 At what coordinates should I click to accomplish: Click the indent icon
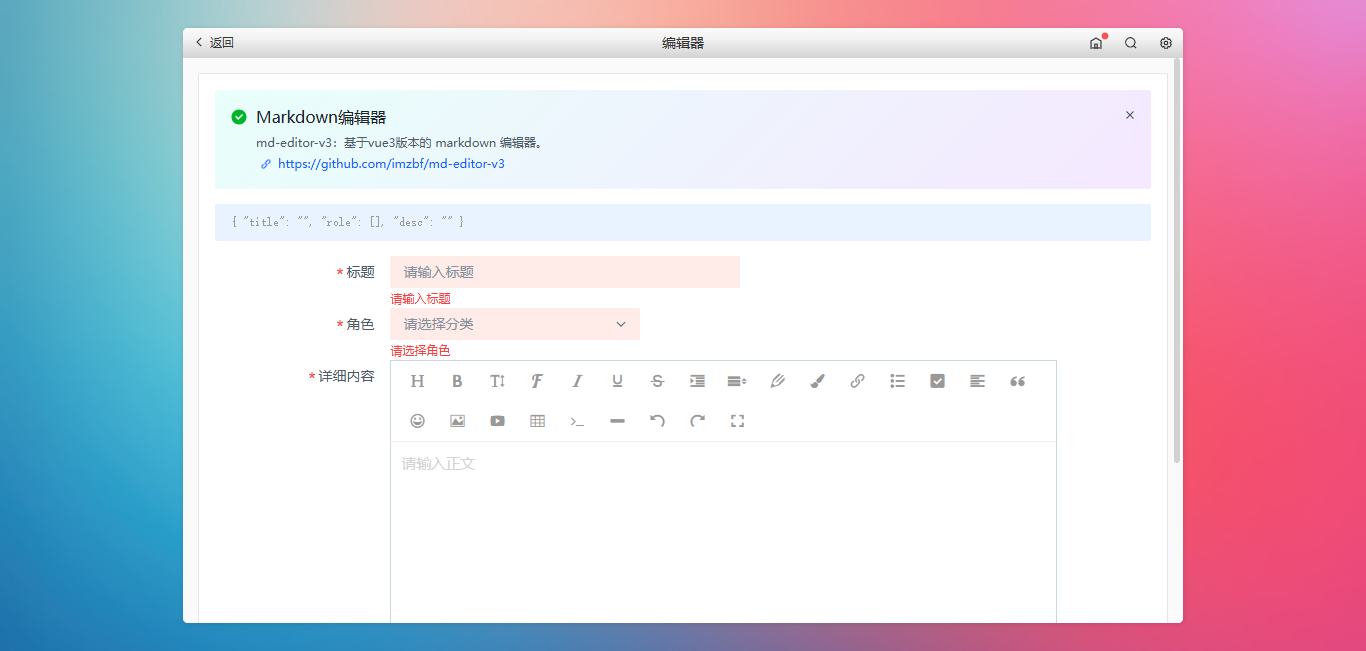click(x=697, y=381)
